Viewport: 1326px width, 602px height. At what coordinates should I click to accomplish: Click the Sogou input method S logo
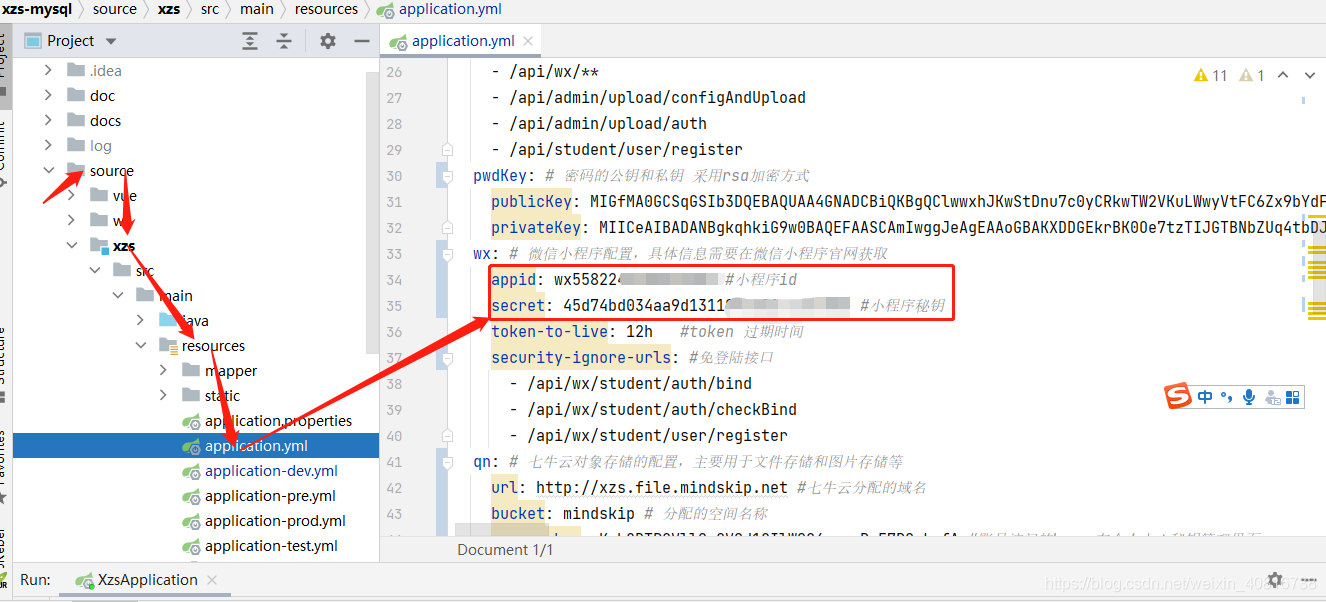(1179, 397)
